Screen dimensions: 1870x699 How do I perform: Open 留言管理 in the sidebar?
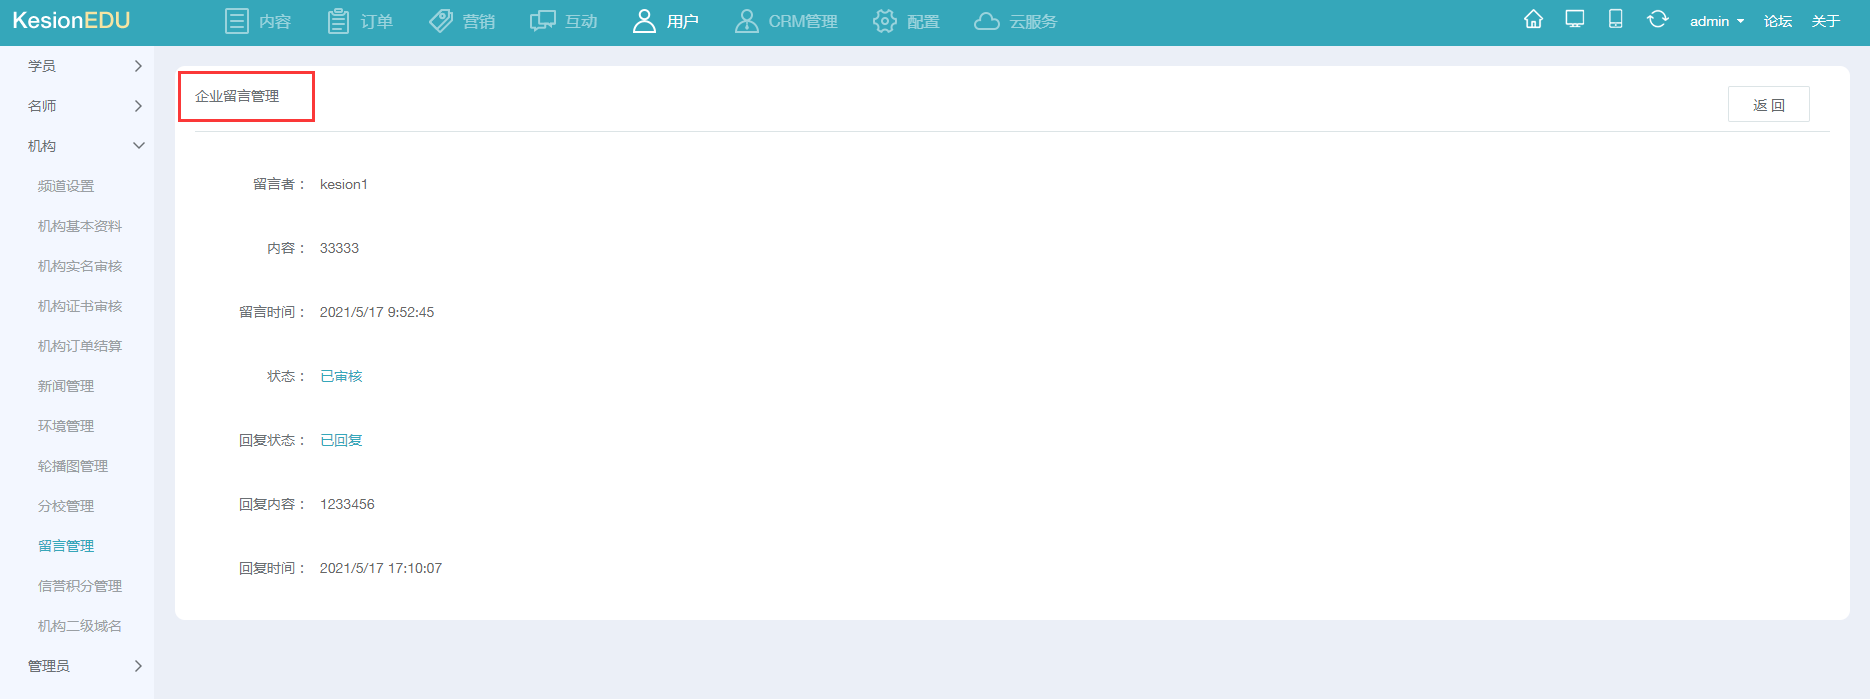(66, 546)
